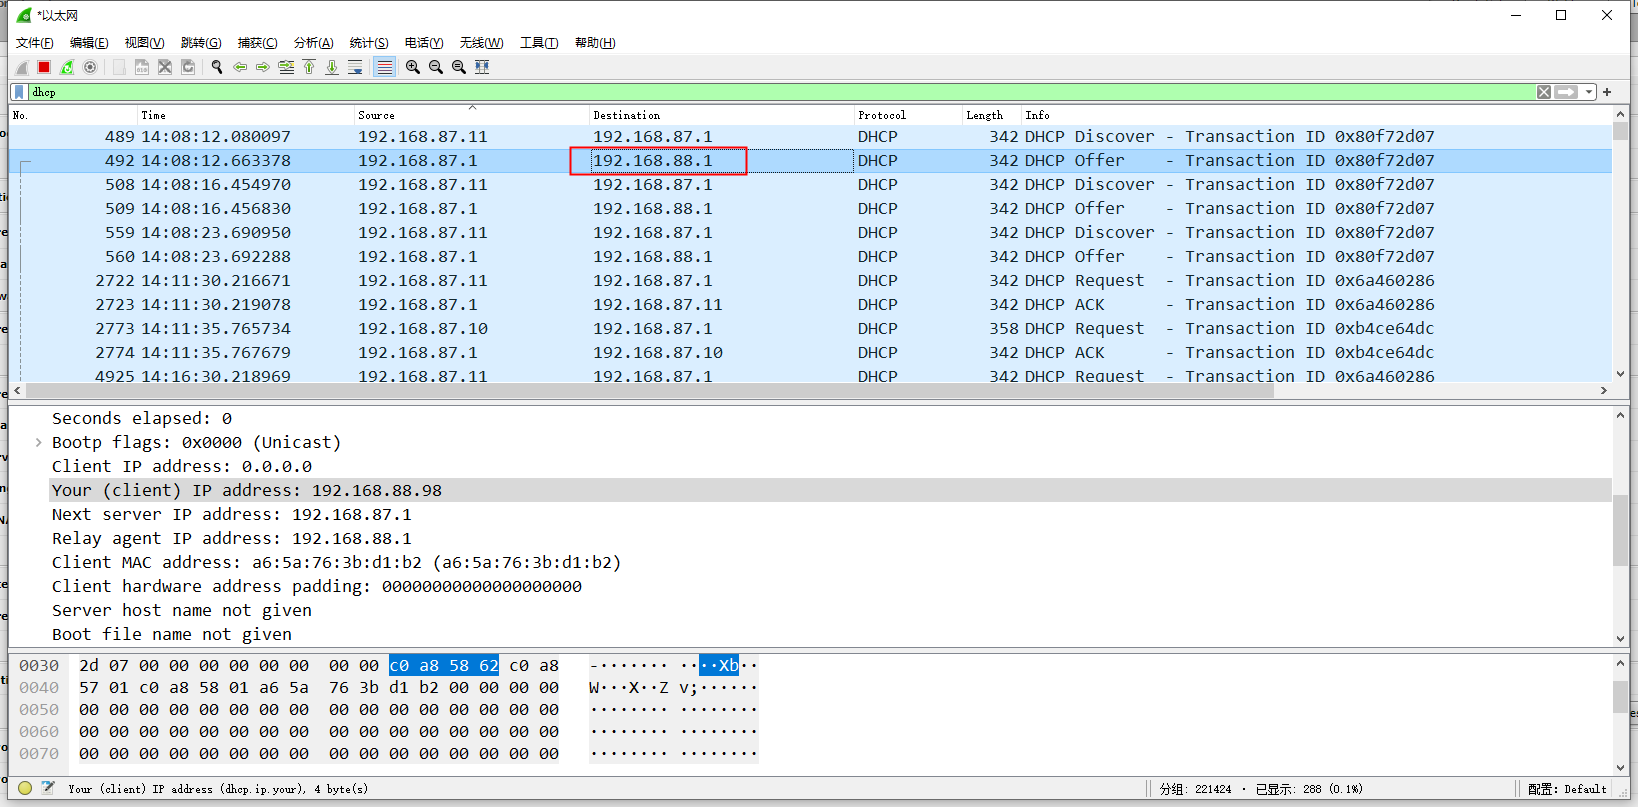Viewport: 1638px width, 807px height.
Task: Click the expert info status circle
Action: click(25, 788)
